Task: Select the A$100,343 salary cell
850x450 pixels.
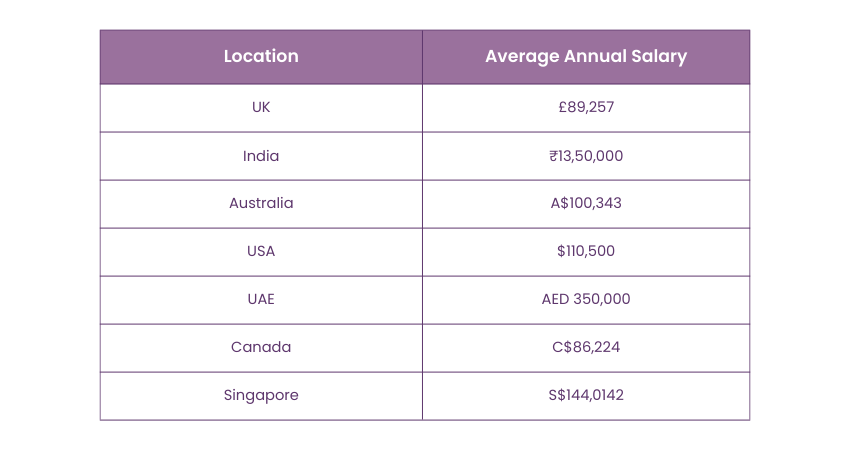Action: pyautogui.click(x=586, y=203)
